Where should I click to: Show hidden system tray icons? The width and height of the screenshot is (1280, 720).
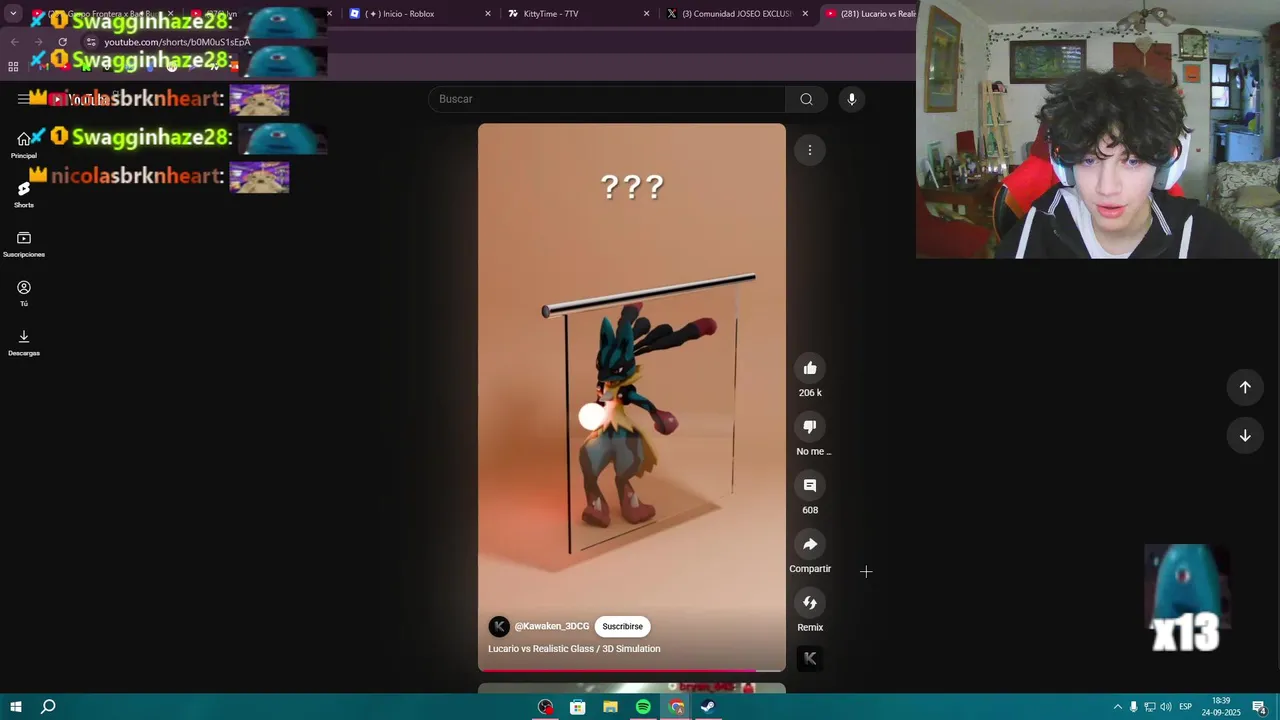1118,707
